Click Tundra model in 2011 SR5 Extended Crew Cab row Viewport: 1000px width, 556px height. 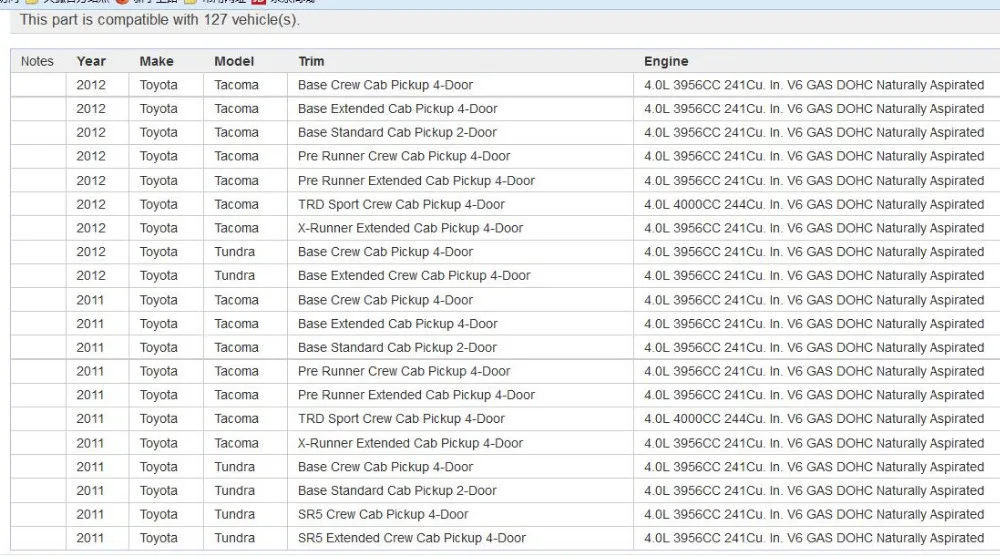[x=234, y=538]
